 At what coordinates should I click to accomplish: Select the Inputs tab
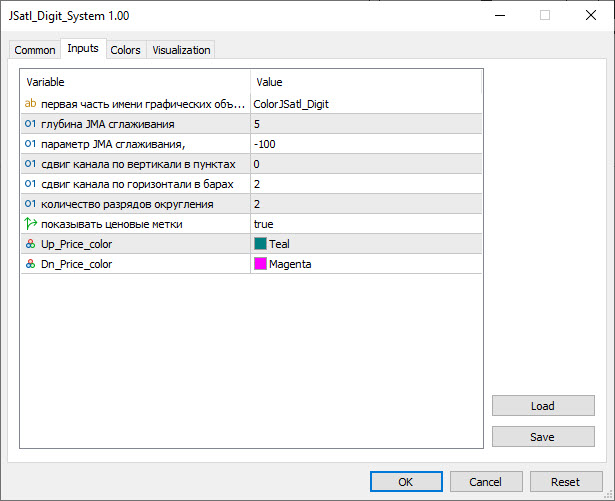[83, 49]
